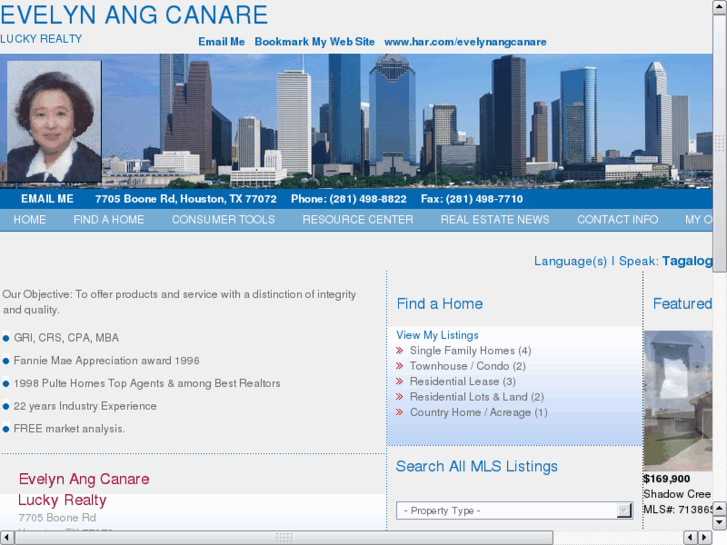727x545 pixels.
Task: Click fax number (281) 498-7710
Action: 484,199
